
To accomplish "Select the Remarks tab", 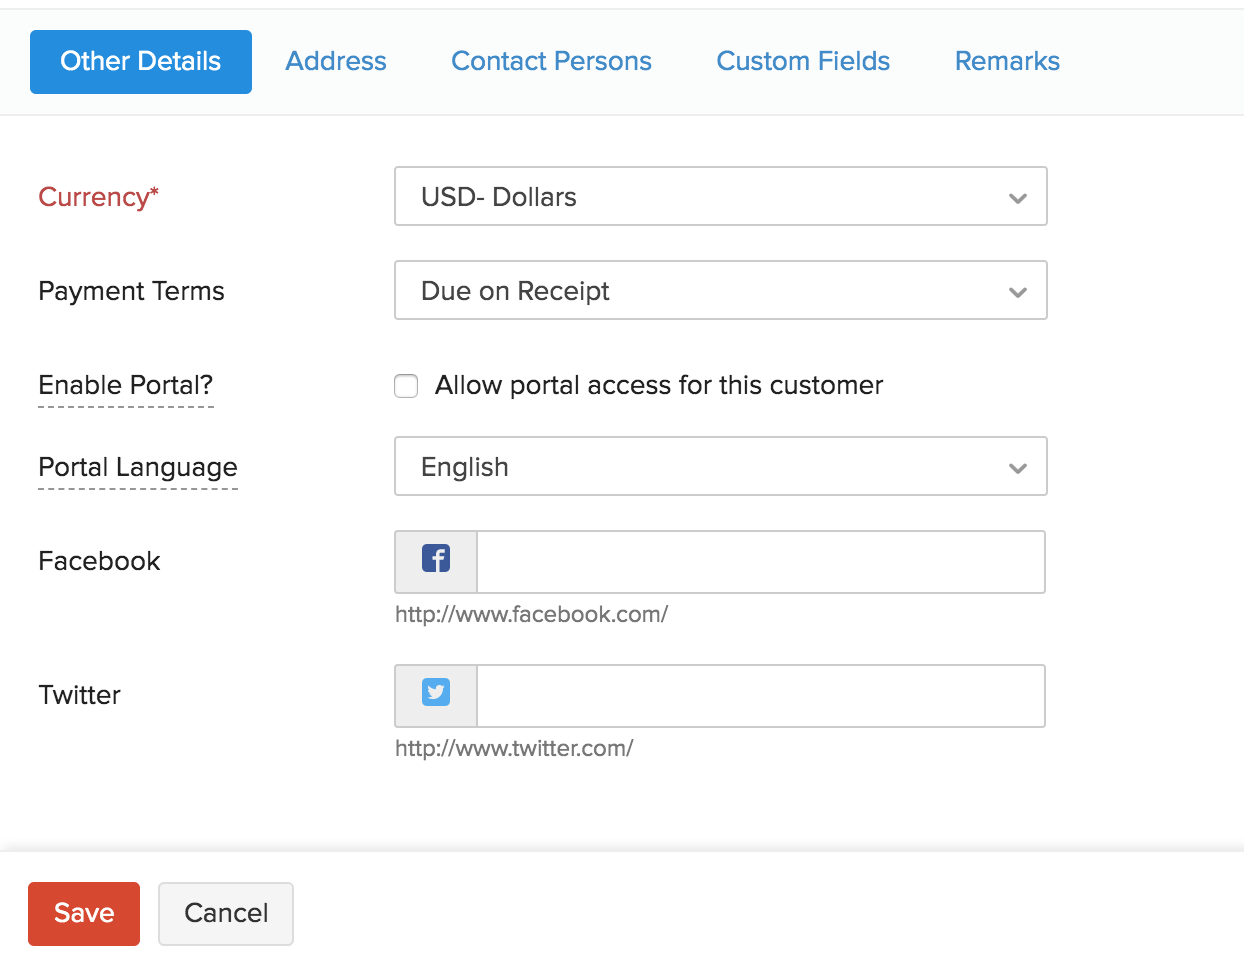I will 1007,62.
